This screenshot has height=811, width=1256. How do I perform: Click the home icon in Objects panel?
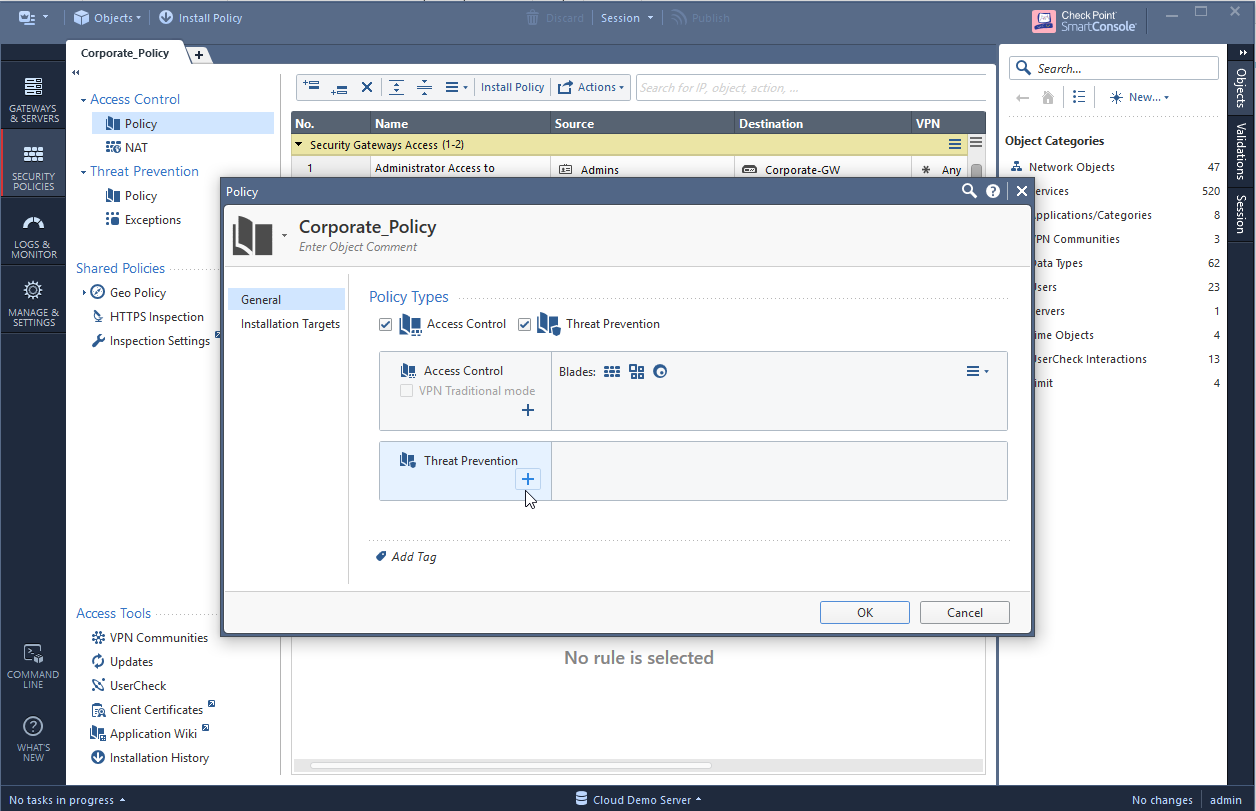pyautogui.click(x=1048, y=97)
